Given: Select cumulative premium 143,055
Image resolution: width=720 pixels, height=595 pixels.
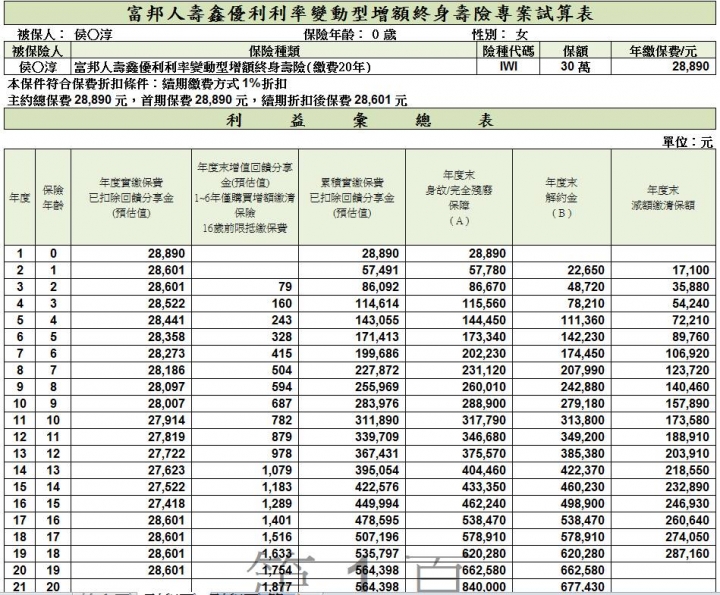Looking at the screenshot, I should point(377,320).
